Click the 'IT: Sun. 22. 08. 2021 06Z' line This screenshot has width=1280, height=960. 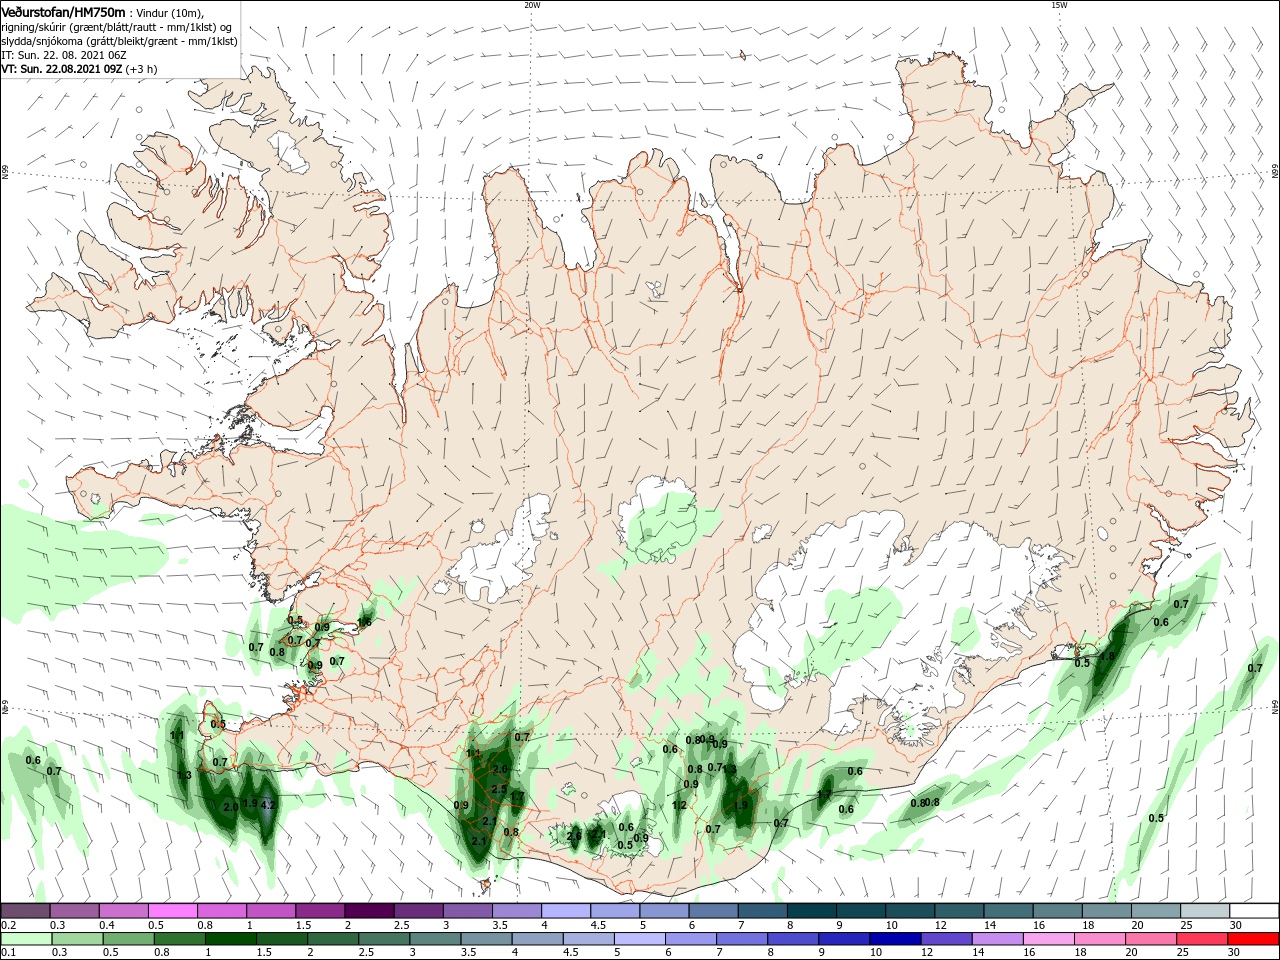(x=63, y=55)
